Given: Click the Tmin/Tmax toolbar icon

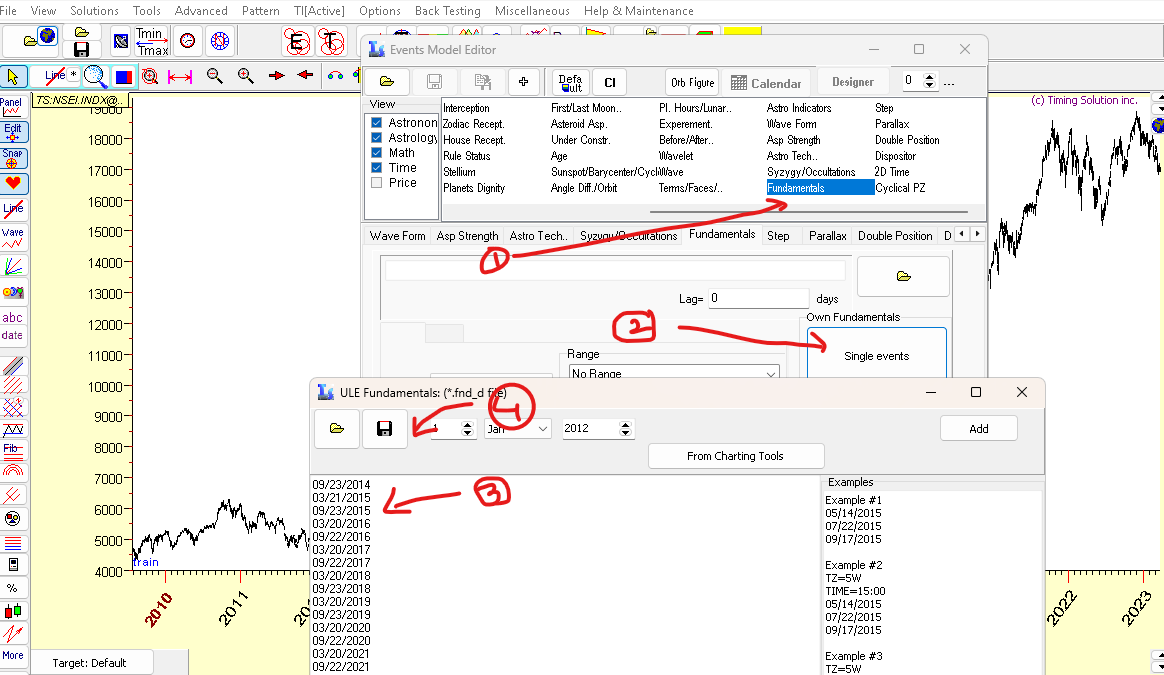Looking at the screenshot, I should point(152,42).
